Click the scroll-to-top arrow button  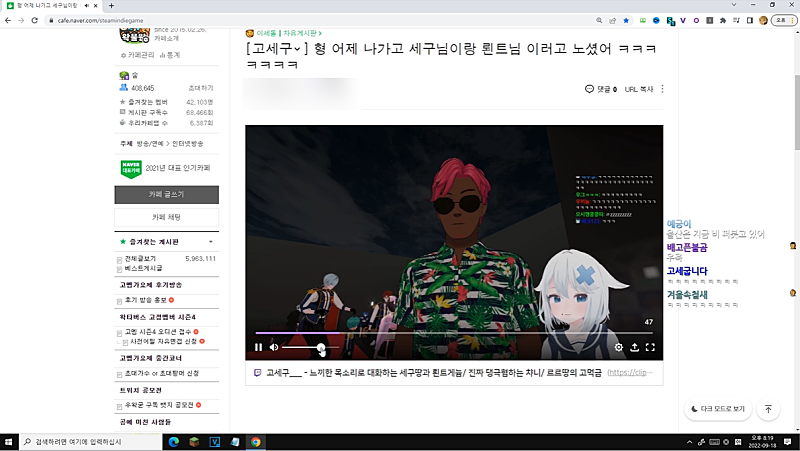click(768, 409)
